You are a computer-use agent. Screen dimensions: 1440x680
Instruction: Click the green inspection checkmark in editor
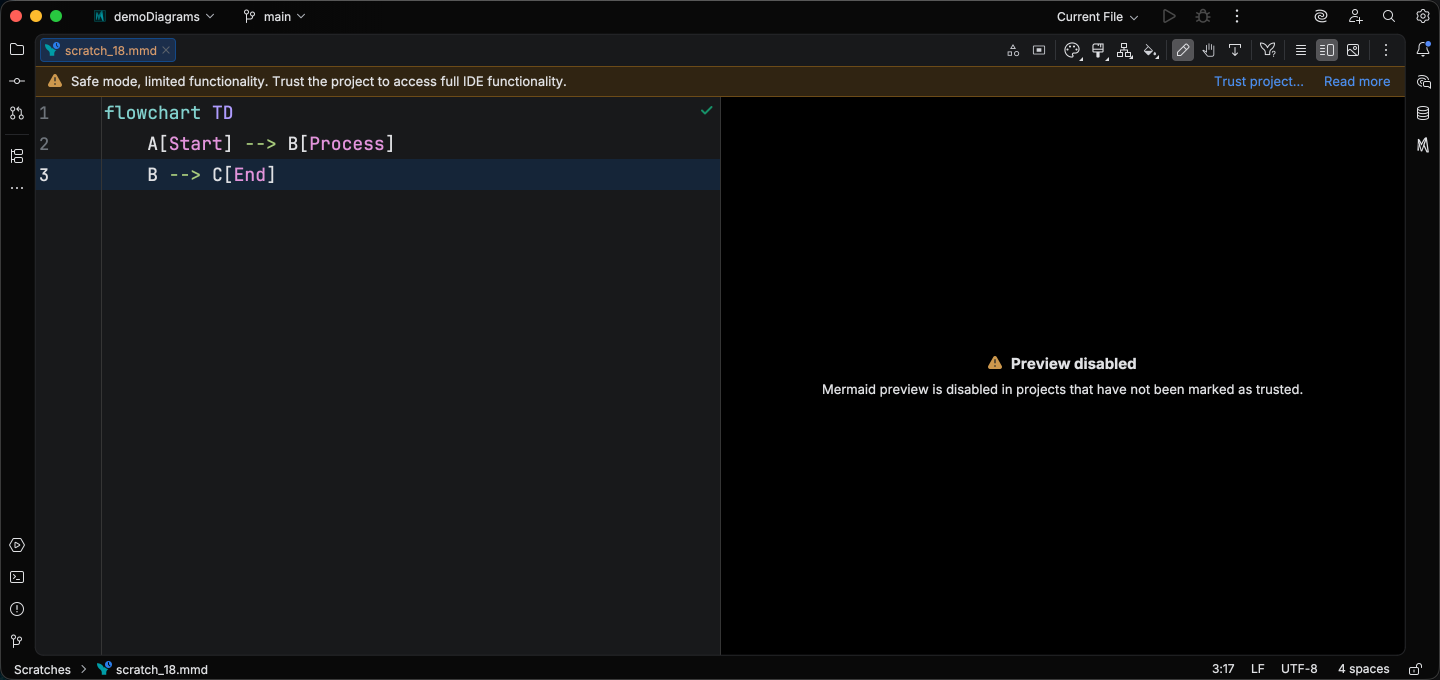point(707,110)
